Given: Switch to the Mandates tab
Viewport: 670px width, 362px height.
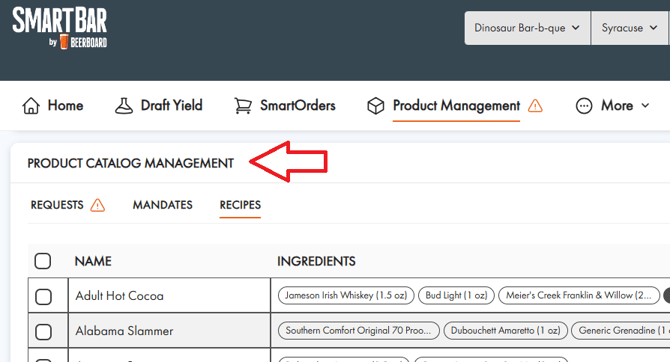Looking at the screenshot, I should [x=162, y=205].
